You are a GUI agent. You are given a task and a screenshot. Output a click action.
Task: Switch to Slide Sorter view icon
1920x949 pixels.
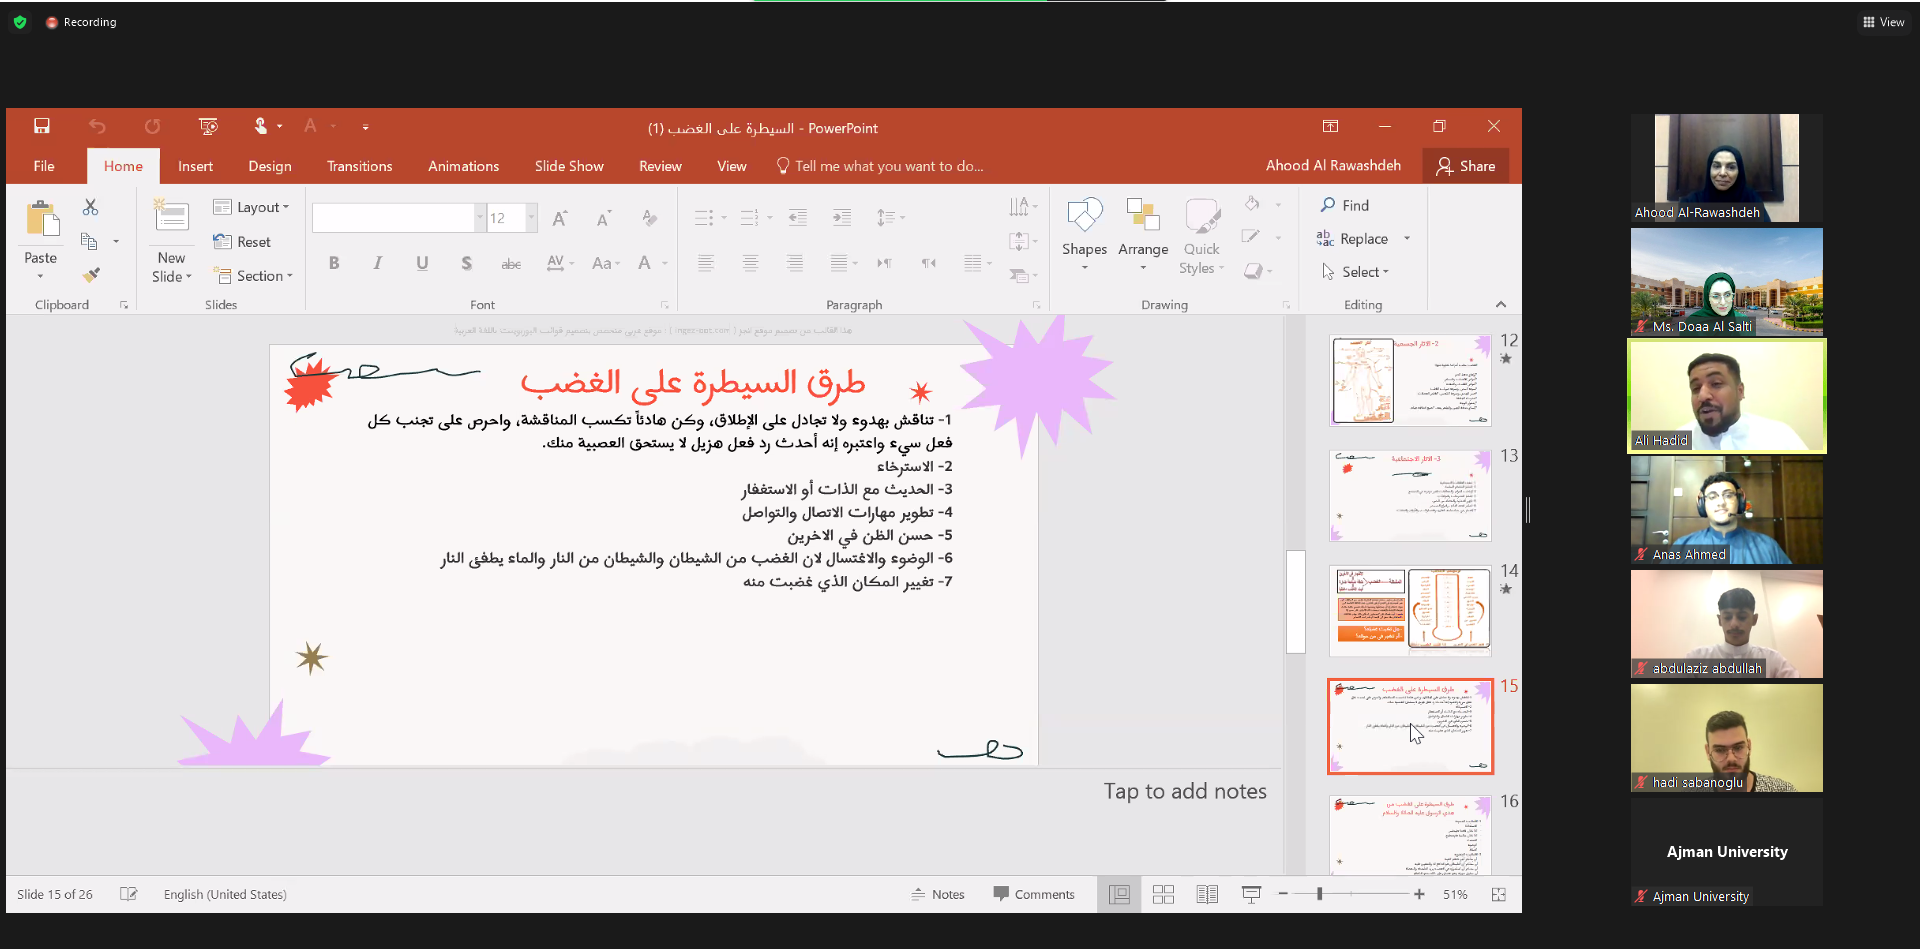pyautogui.click(x=1163, y=895)
